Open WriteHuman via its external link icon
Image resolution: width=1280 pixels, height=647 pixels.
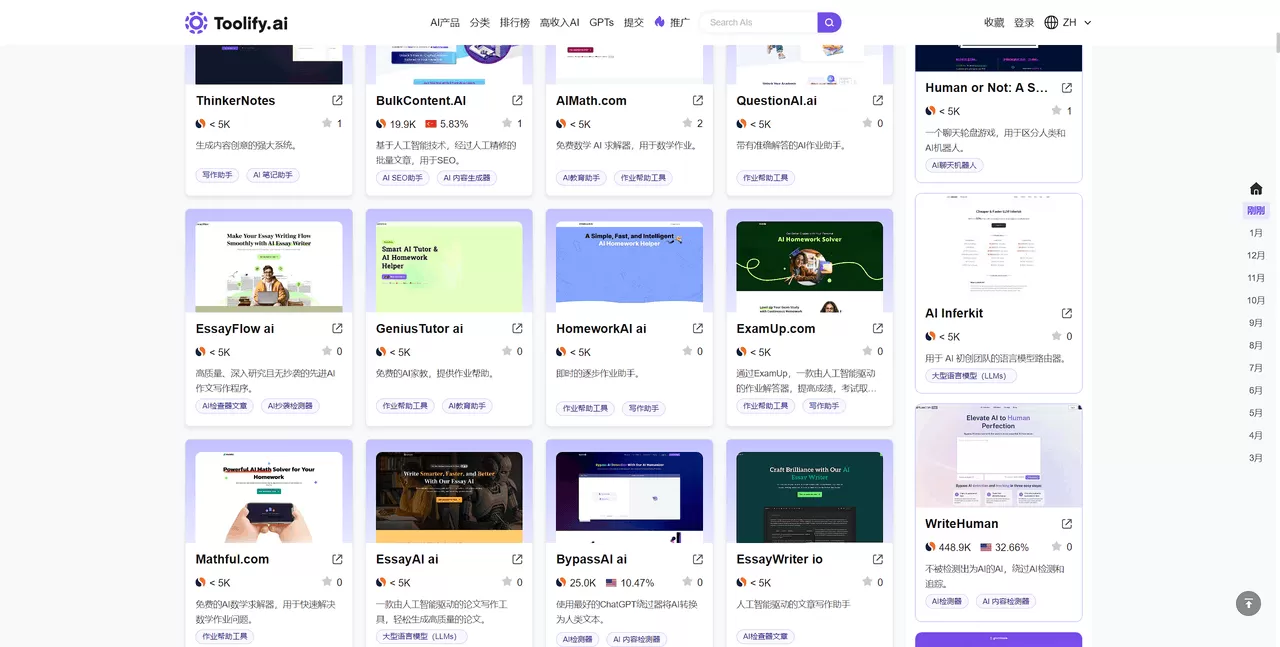point(1066,523)
